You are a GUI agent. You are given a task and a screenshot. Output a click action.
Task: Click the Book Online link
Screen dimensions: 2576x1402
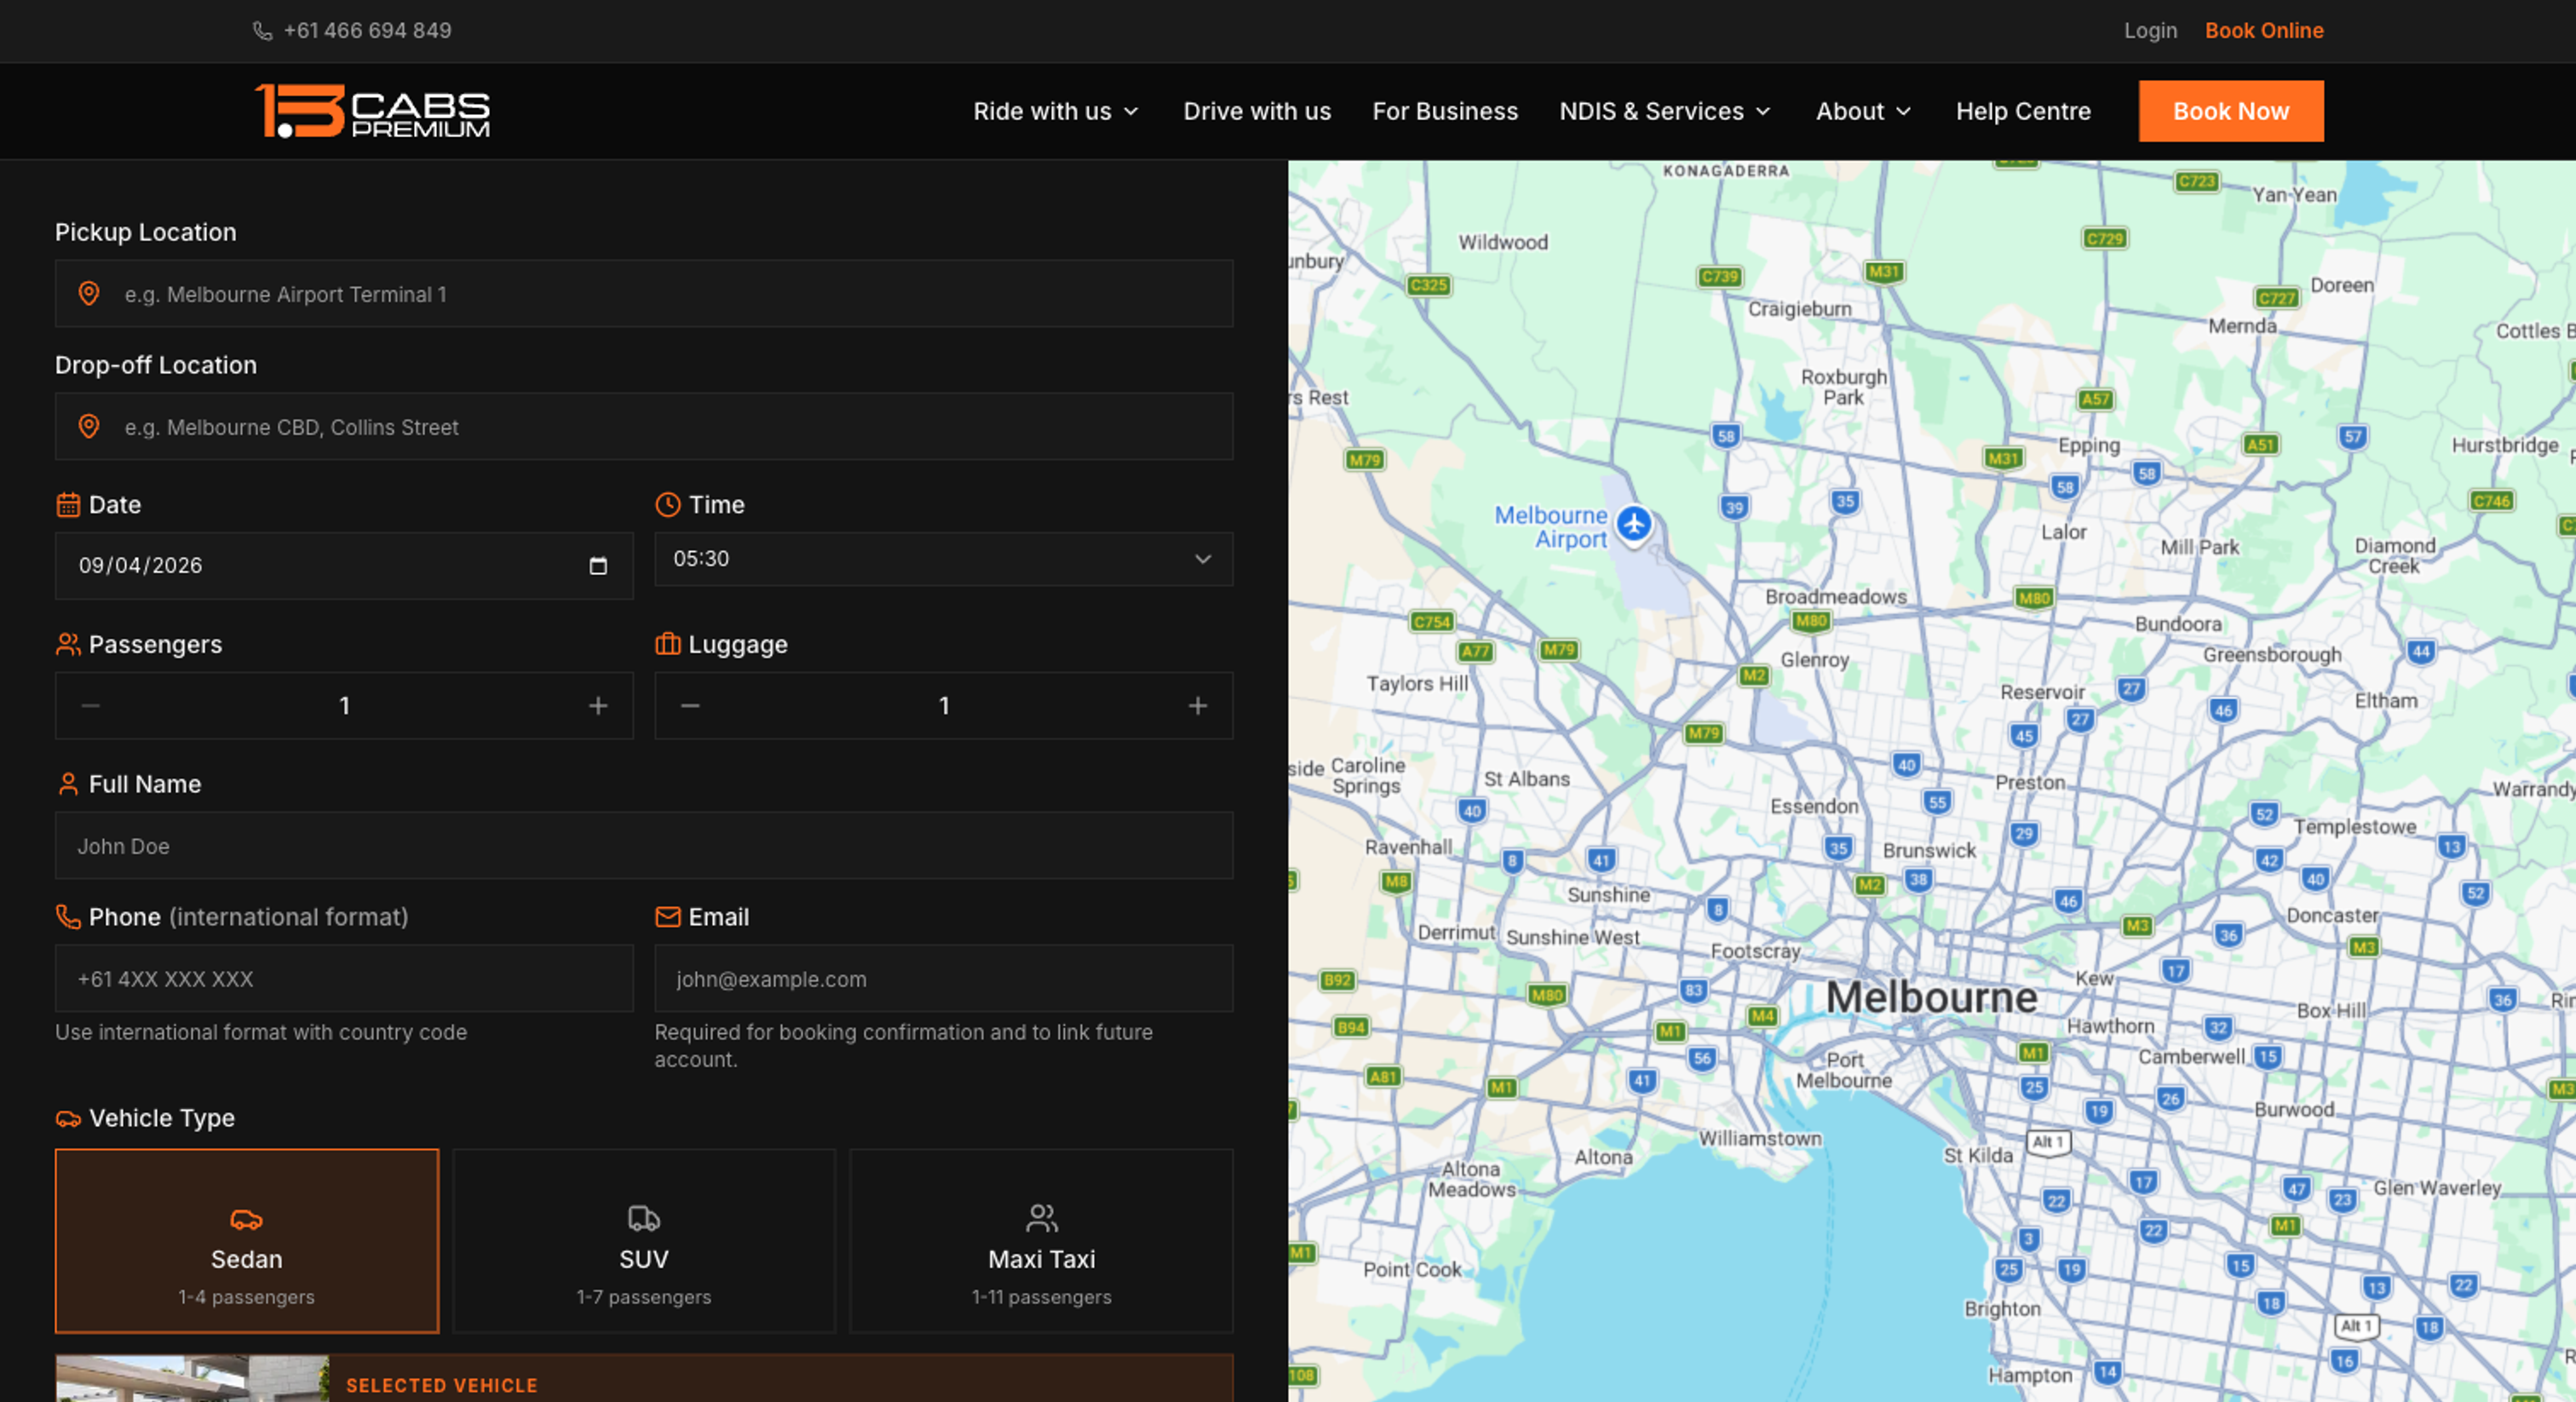(2264, 31)
